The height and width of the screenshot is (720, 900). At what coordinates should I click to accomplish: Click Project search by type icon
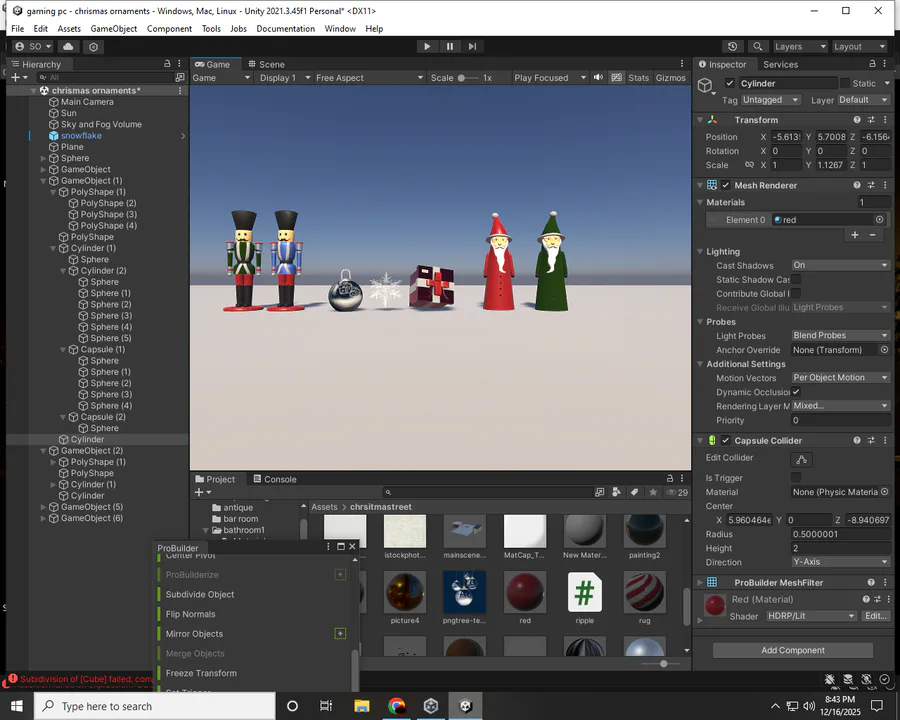click(x=616, y=492)
